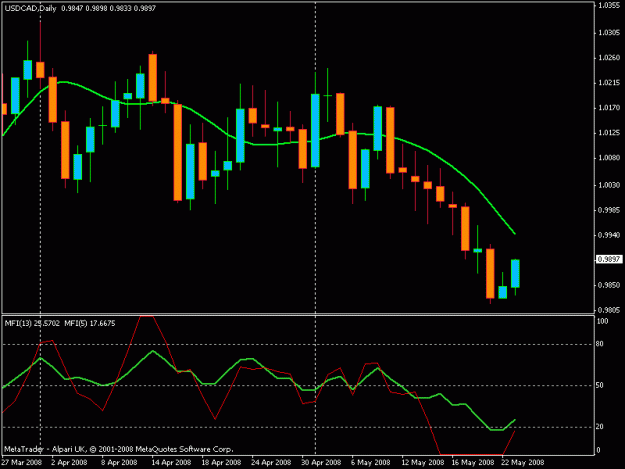Screen dimensions: 625x469
Task: Click the 0.9805 price scale label
Action: click(609, 310)
